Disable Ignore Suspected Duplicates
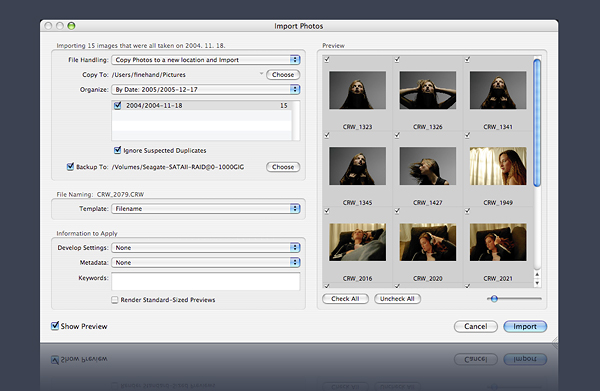The image size is (600, 391). (117, 150)
